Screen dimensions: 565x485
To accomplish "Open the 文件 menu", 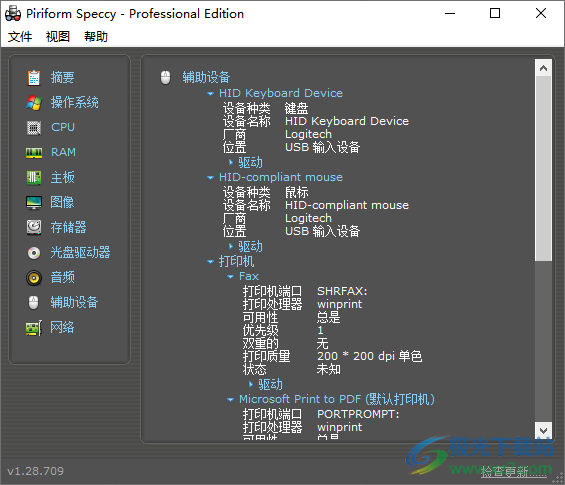I will pos(20,36).
